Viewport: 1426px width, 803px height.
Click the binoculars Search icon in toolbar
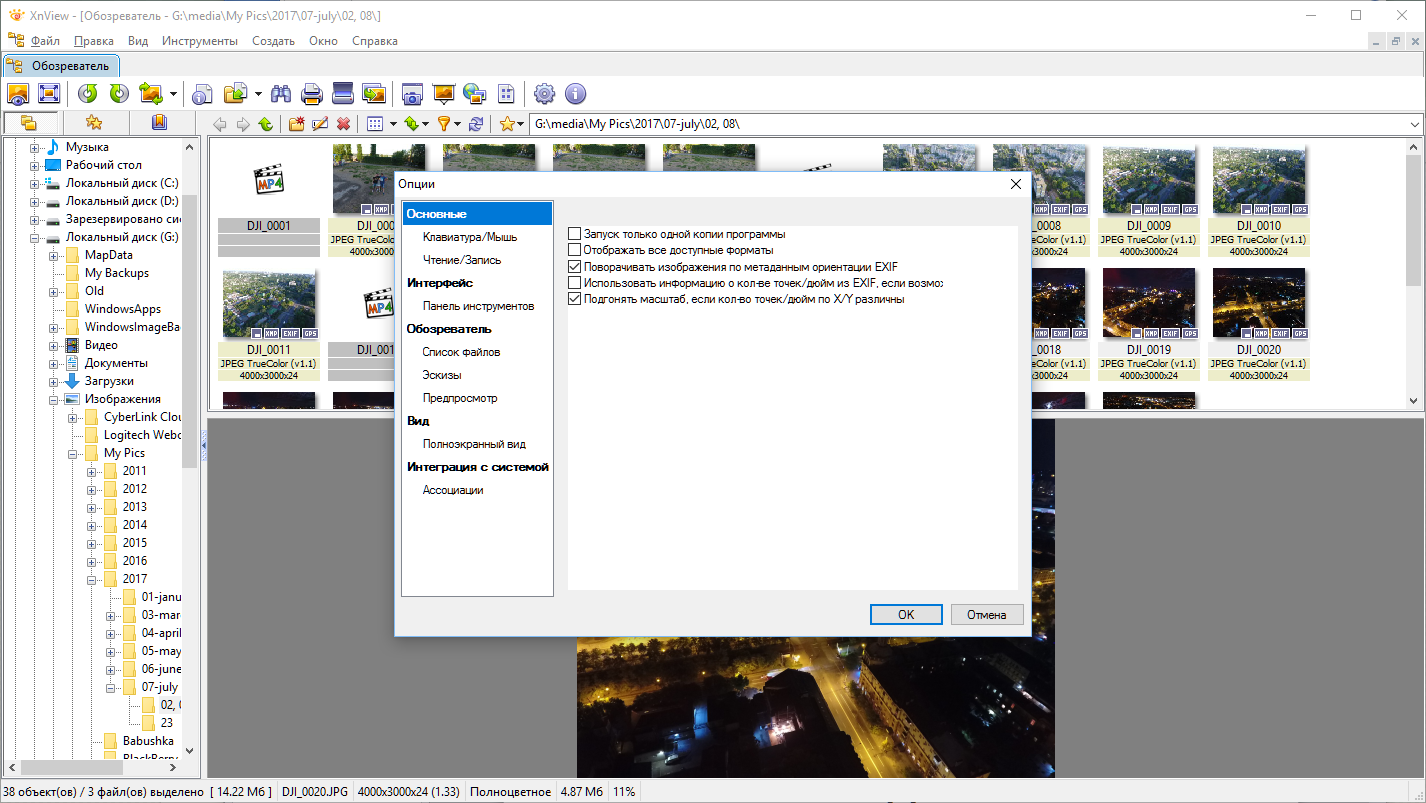click(x=281, y=94)
